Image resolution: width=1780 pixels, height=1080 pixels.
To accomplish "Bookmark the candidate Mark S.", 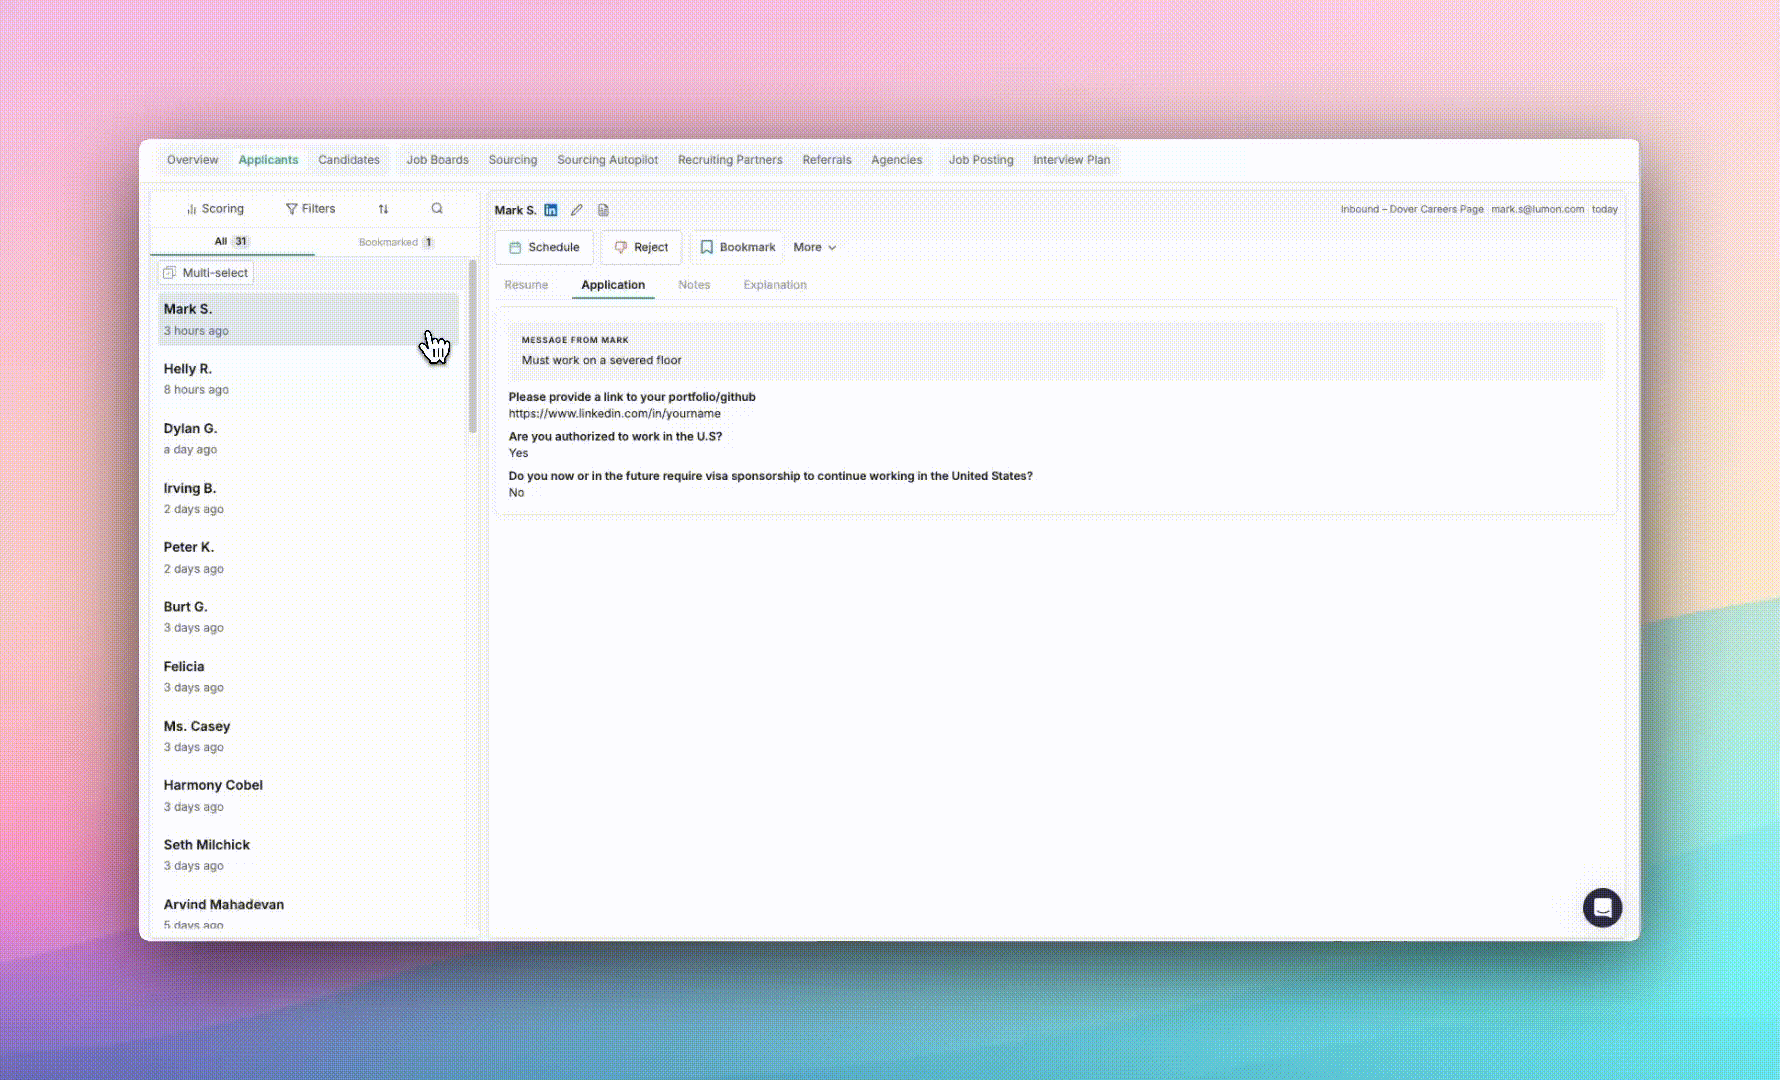I will point(737,247).
